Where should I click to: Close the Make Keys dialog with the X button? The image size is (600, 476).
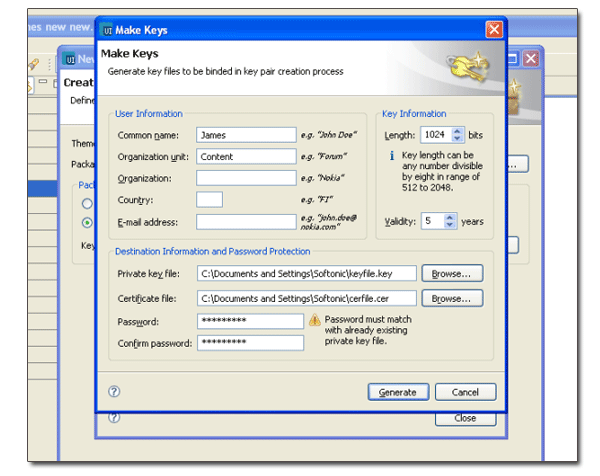pos(494,29)
